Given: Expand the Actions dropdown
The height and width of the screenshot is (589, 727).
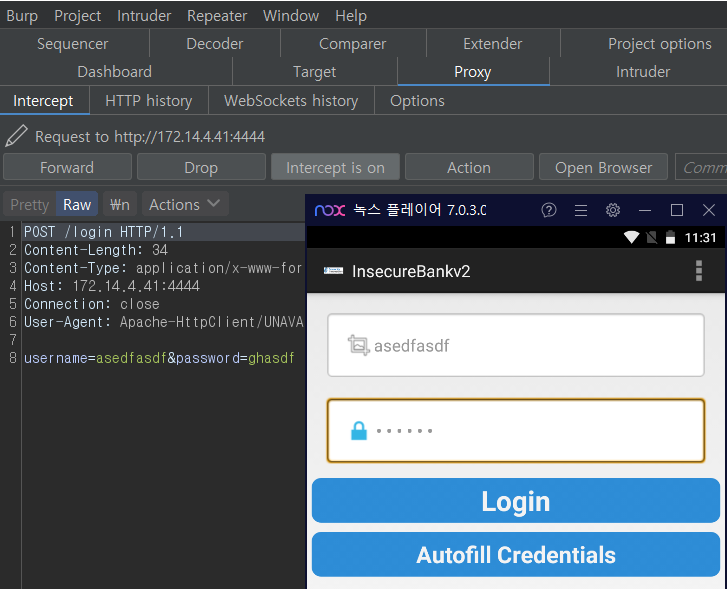Looking at the screenshot, I should click(185, 205).
